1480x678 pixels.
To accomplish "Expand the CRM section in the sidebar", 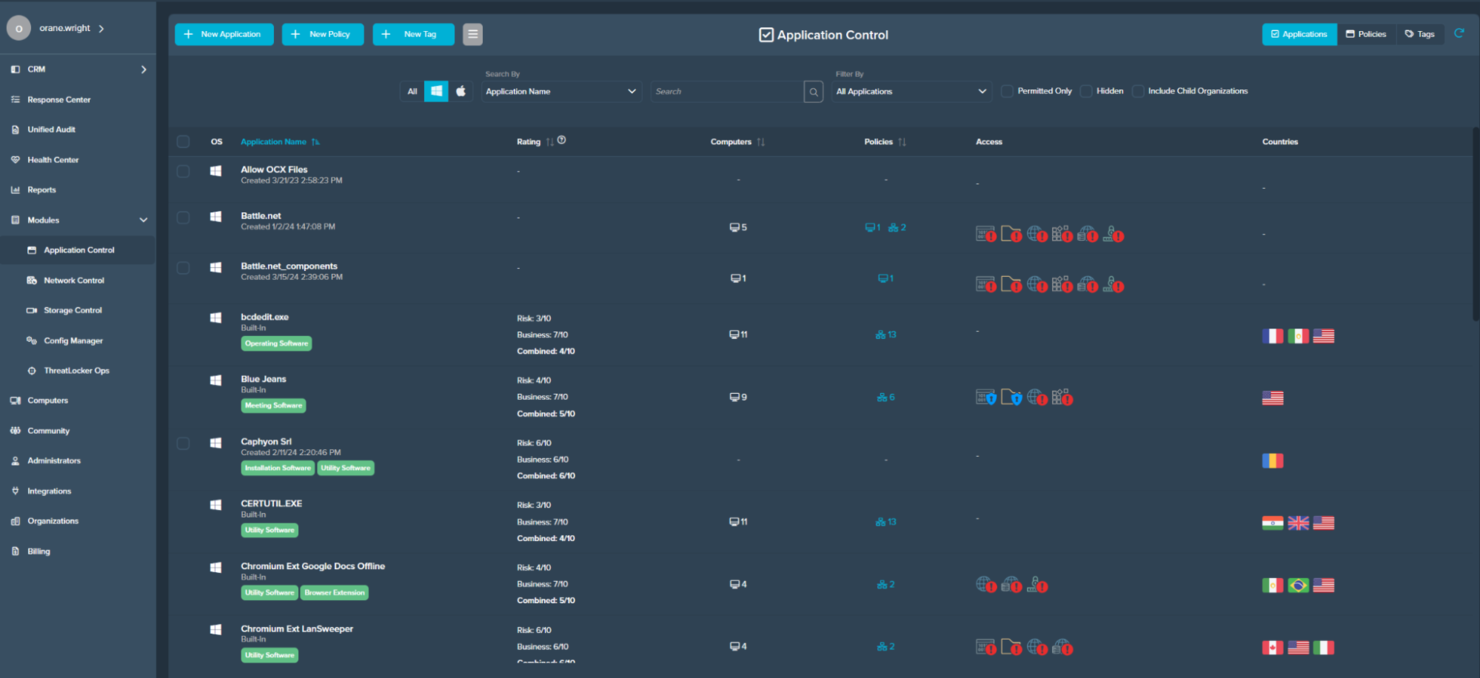I will tap(142, 69).
